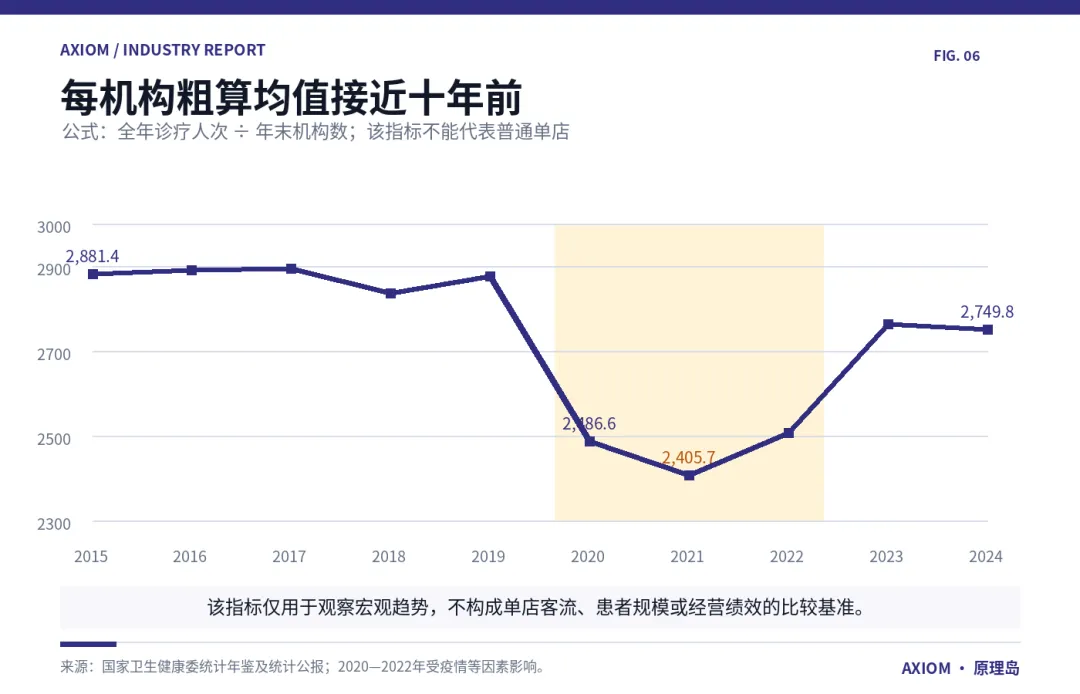Click the 2015 x-axis label
This screenshot has height=694, width=1080.
coord(91,556)
